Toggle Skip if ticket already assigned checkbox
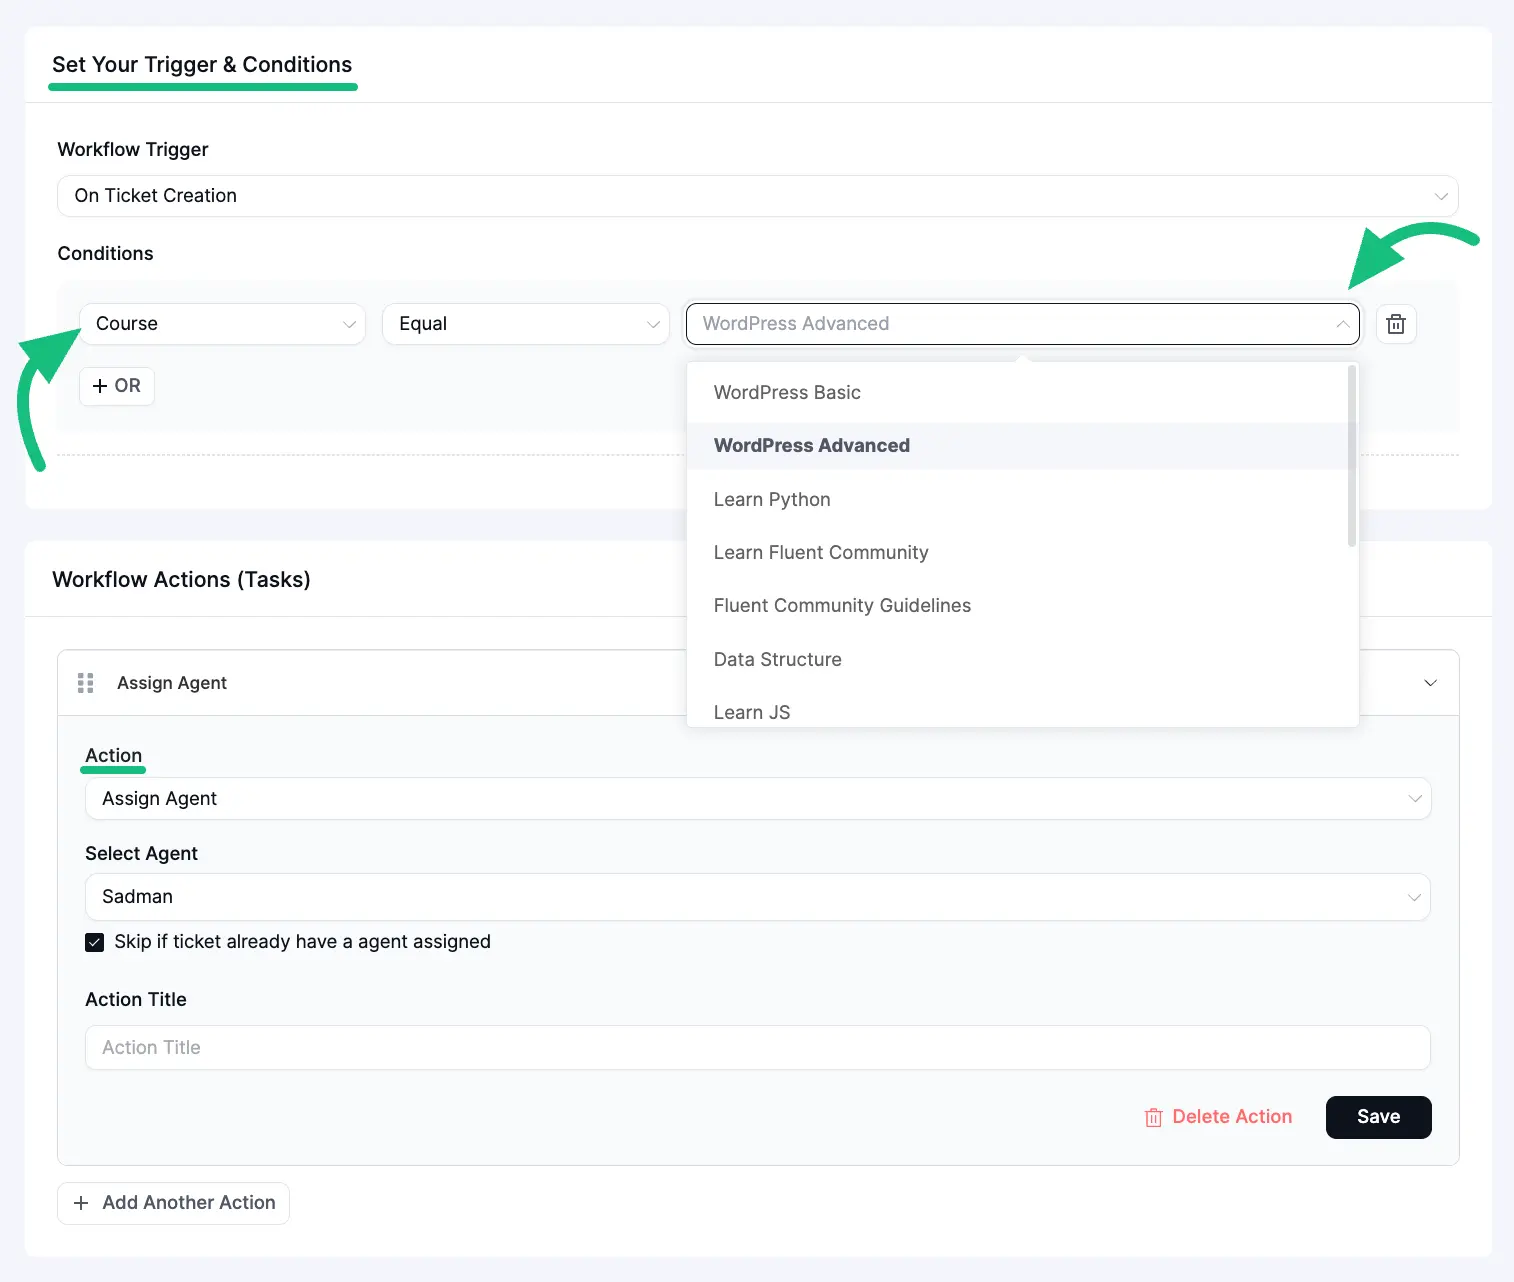Screen dimensions: 1514x1282 point(95,942)
